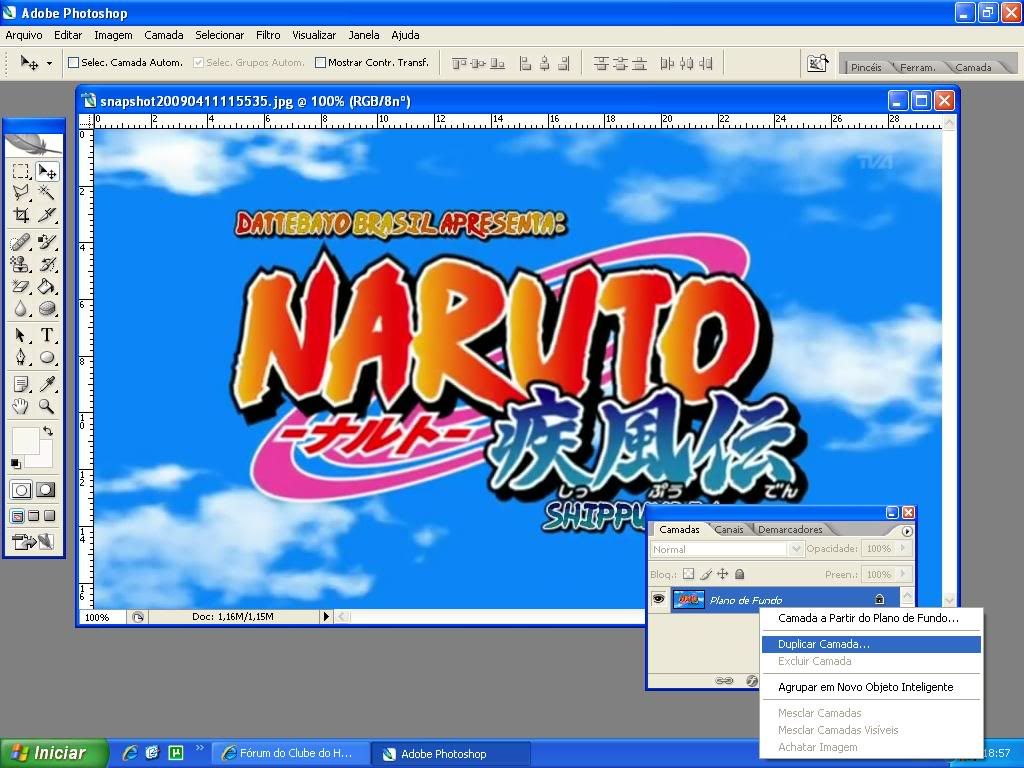The width and height of the screenshot is (1024, 768).
Task: Select the Paint Bucket tool
Action: tap(47, 287)
